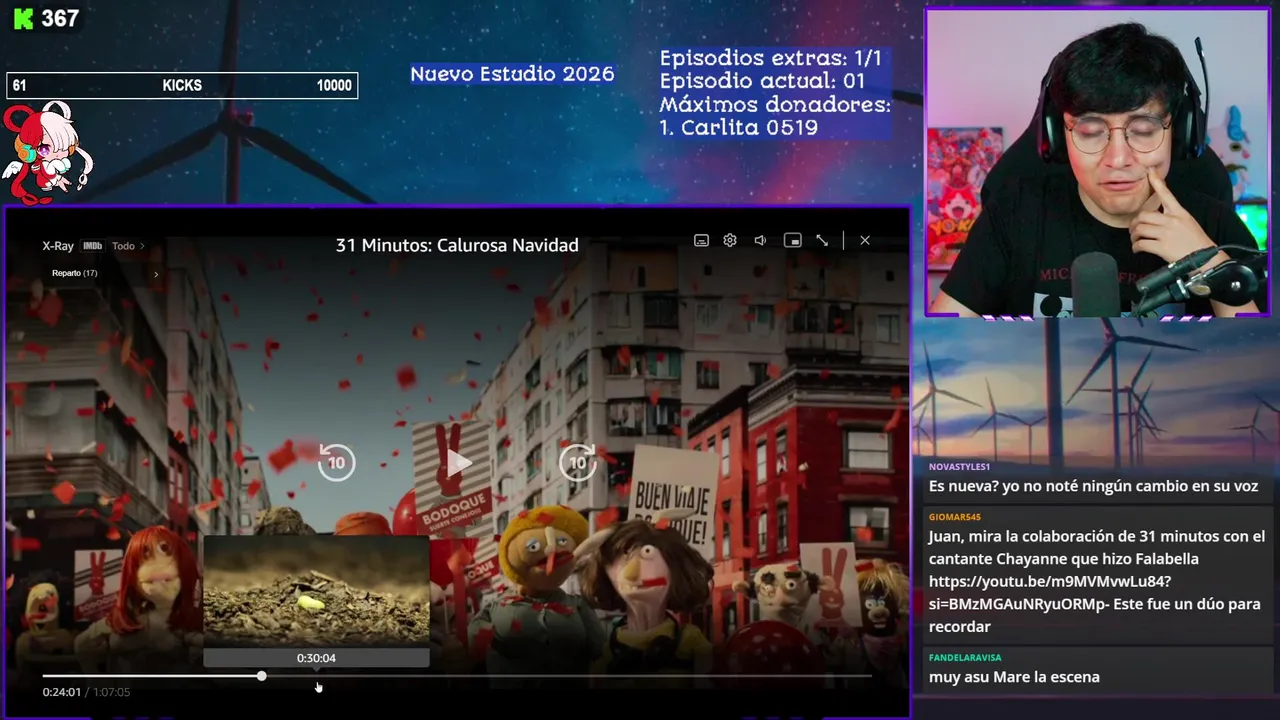Click chat username NOVASTYLES1
The width and height of the screenshot is (1280, 720).
[959, 467]
